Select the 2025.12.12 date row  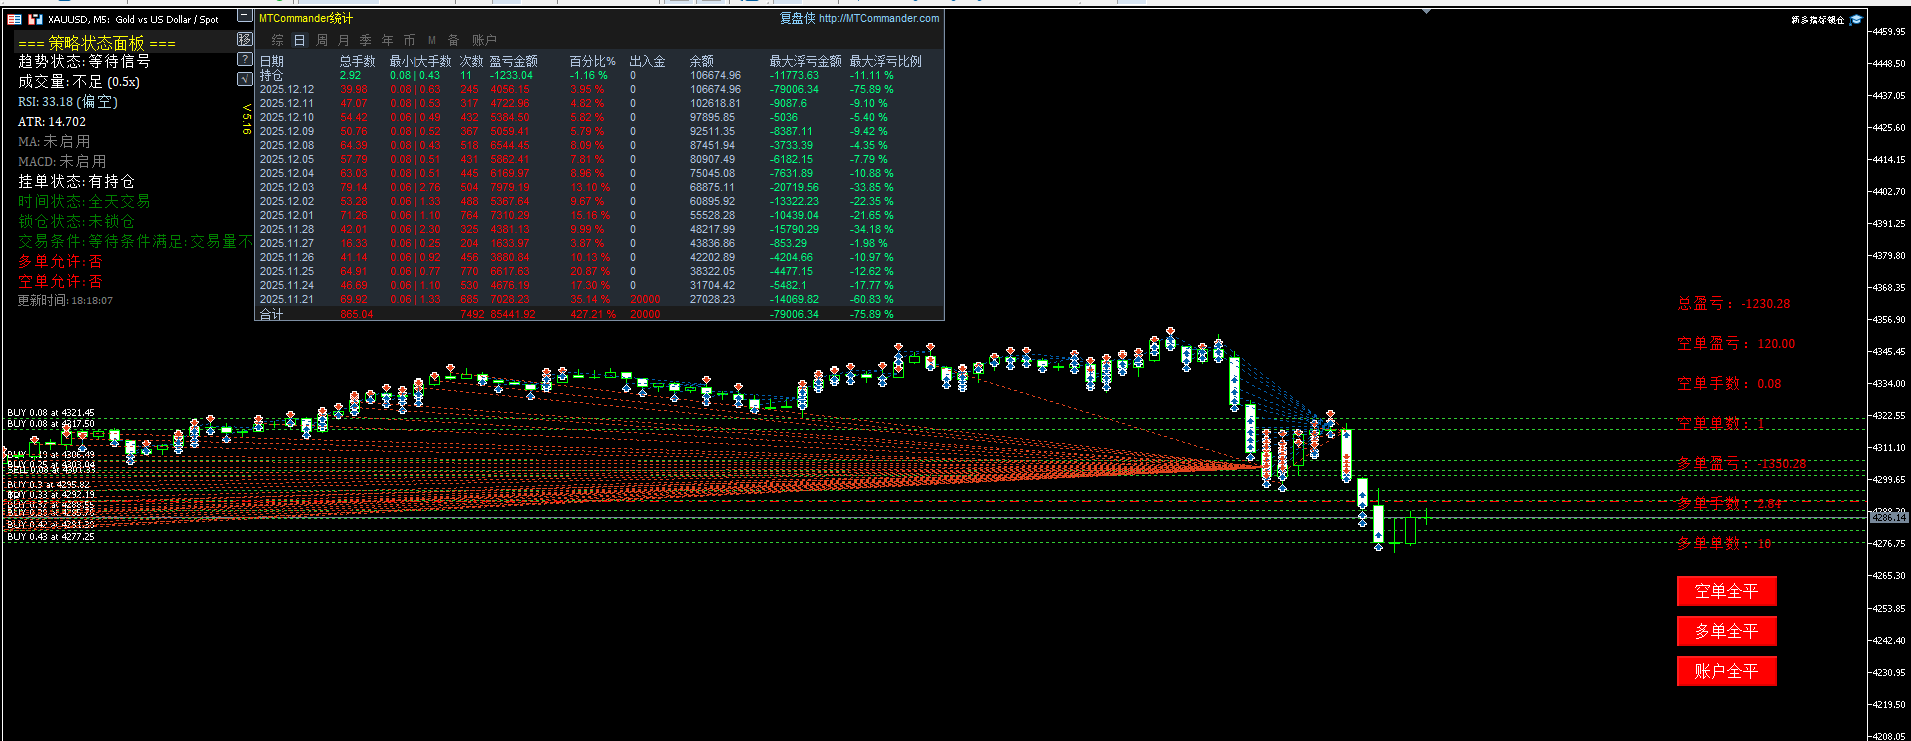coord(287,89)
